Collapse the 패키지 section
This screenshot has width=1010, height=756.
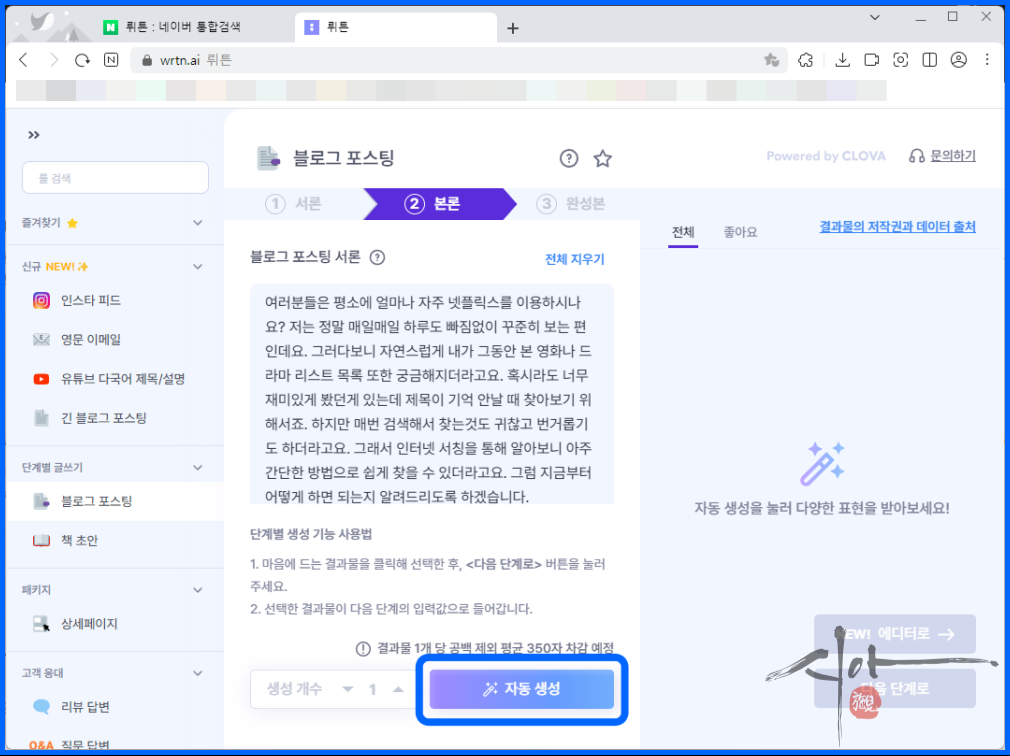coord(198,590)
